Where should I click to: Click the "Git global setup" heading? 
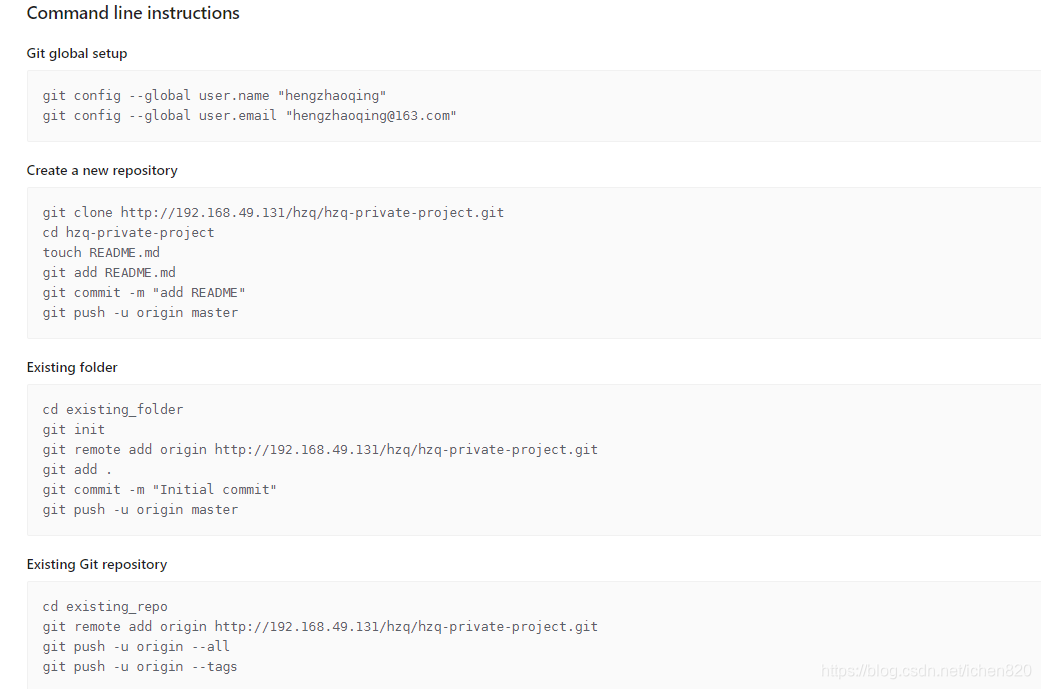[77, 53]
